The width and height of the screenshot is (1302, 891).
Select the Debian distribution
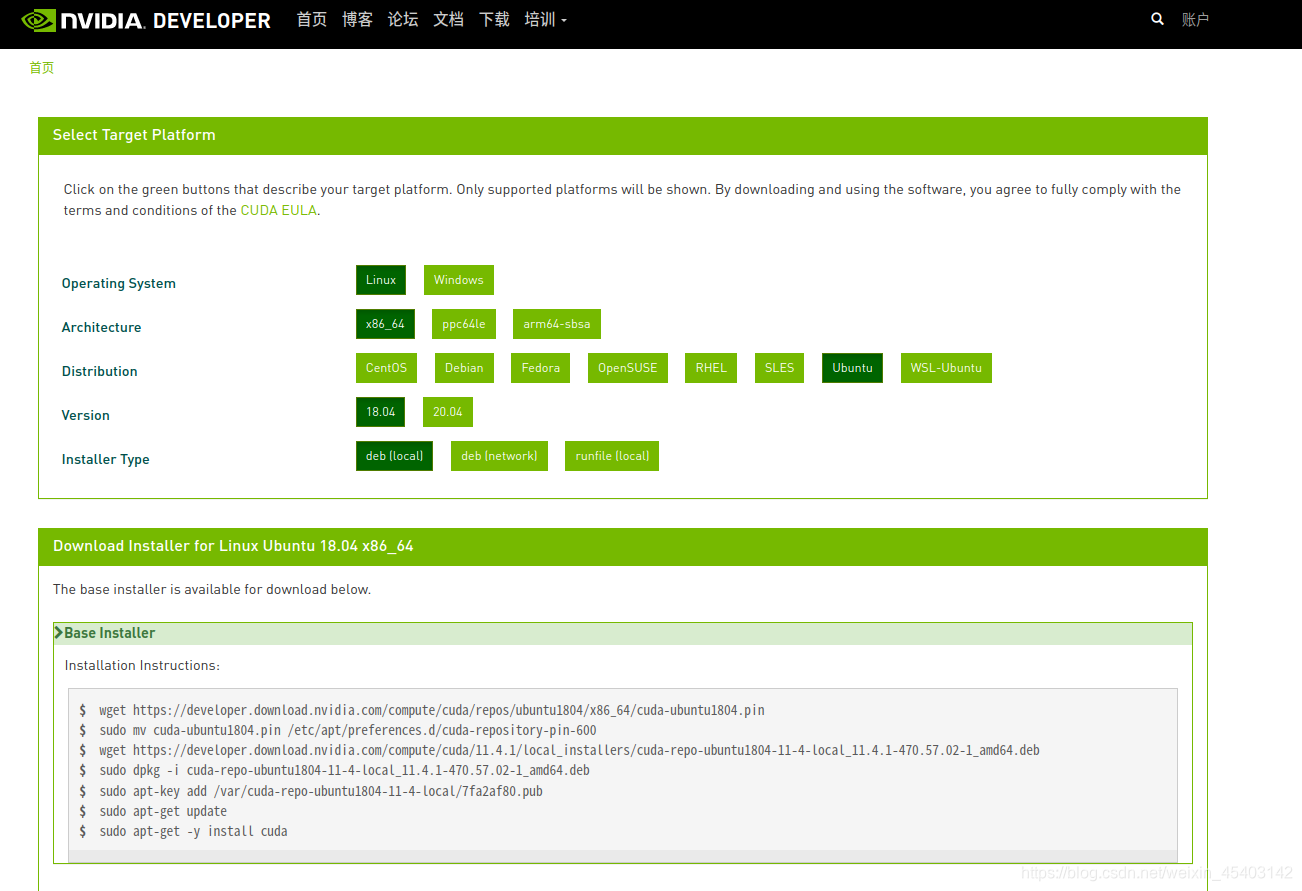point(464,368)
